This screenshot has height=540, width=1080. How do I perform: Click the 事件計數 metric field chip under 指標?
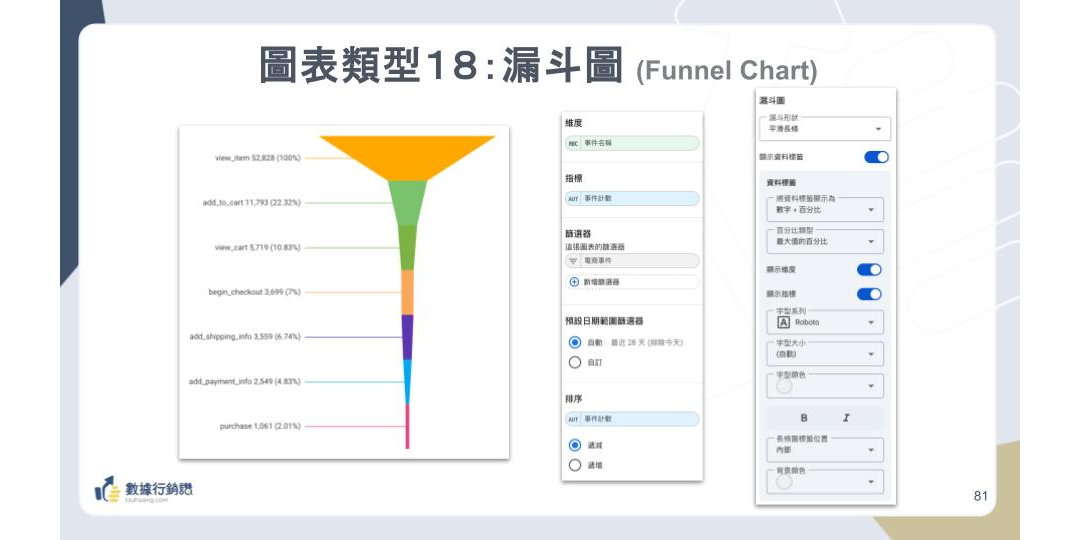632,198
